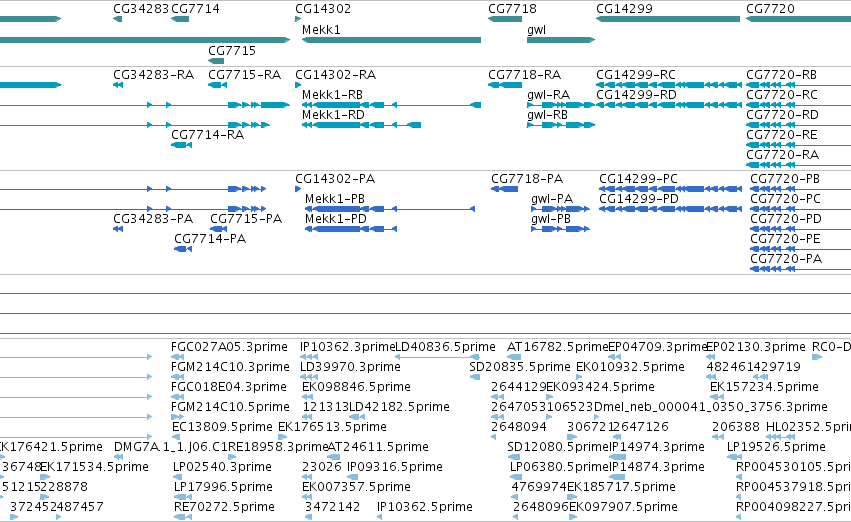Select the gwl-RB transcript label
851x522 pixels.
click(547, 115)
